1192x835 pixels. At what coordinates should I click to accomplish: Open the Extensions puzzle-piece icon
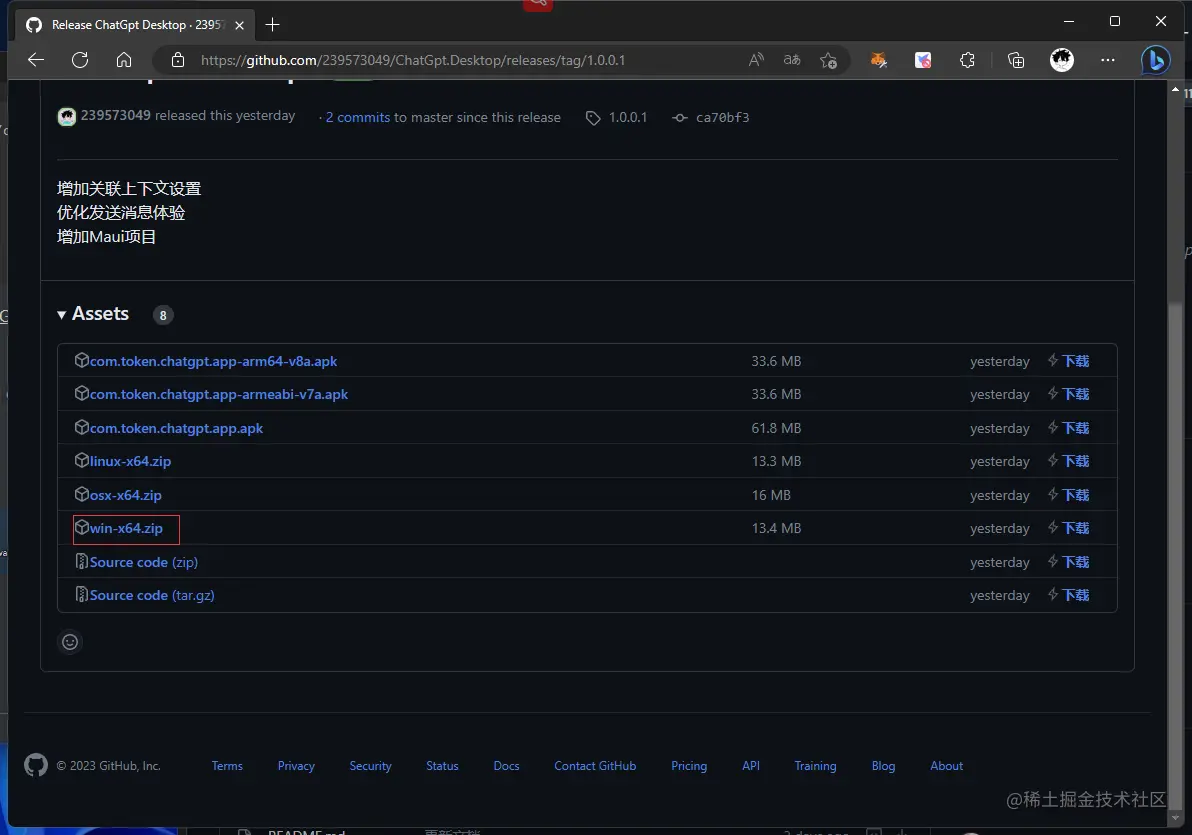tap(967, 60)
